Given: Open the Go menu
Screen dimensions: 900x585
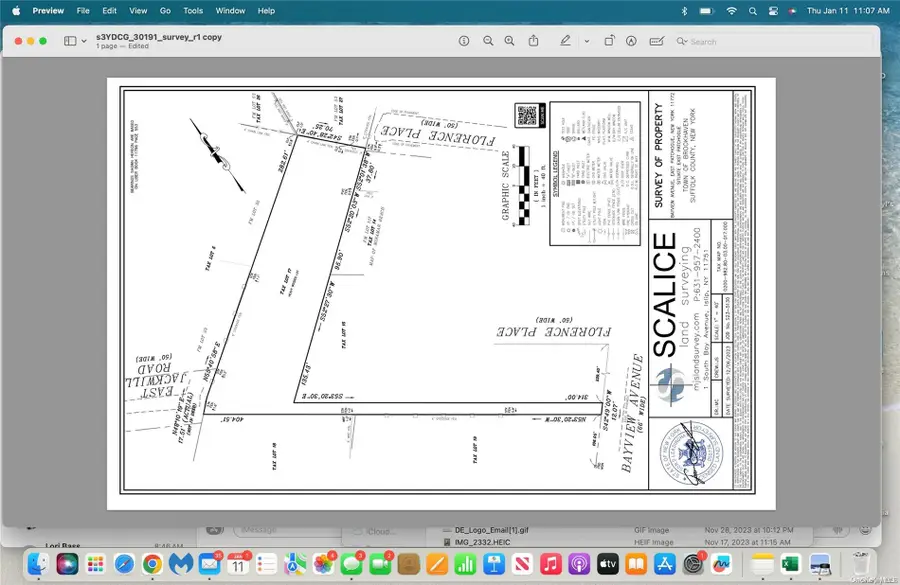Looking at the screenshot, I should click(165, 11).
